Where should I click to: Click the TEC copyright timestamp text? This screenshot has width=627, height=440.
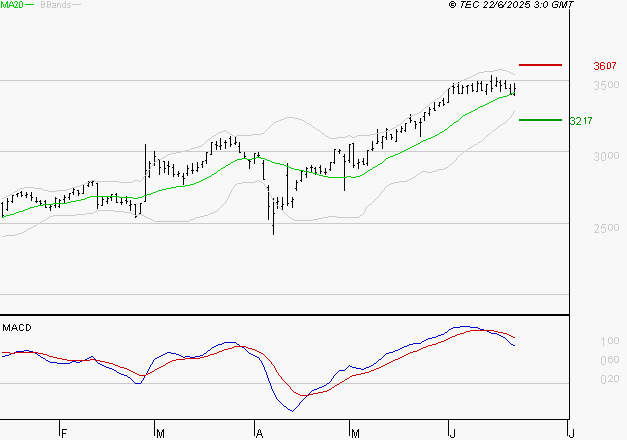pyautogui.click(x=511, y=5)
